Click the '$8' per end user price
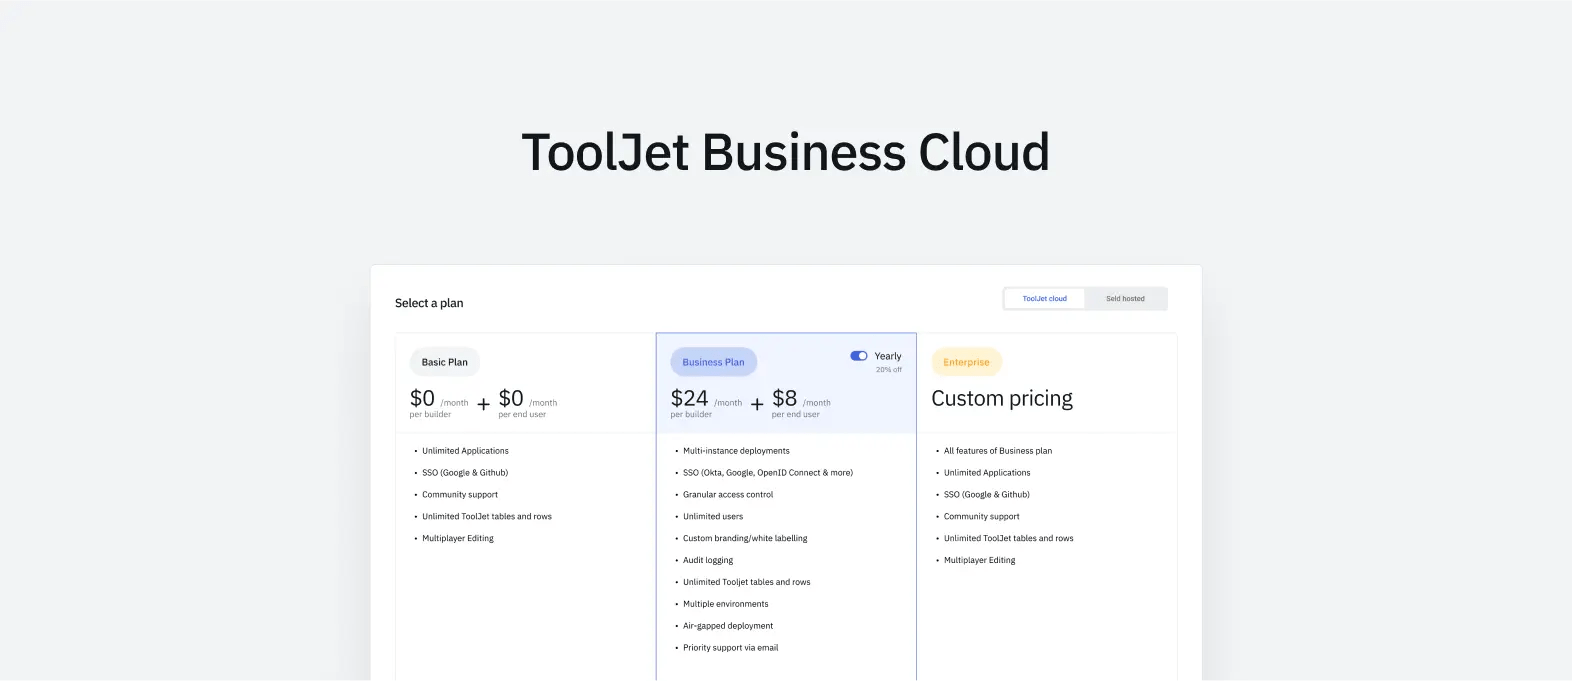This screenshot has height=681, width=1572. tap(785, 398)
